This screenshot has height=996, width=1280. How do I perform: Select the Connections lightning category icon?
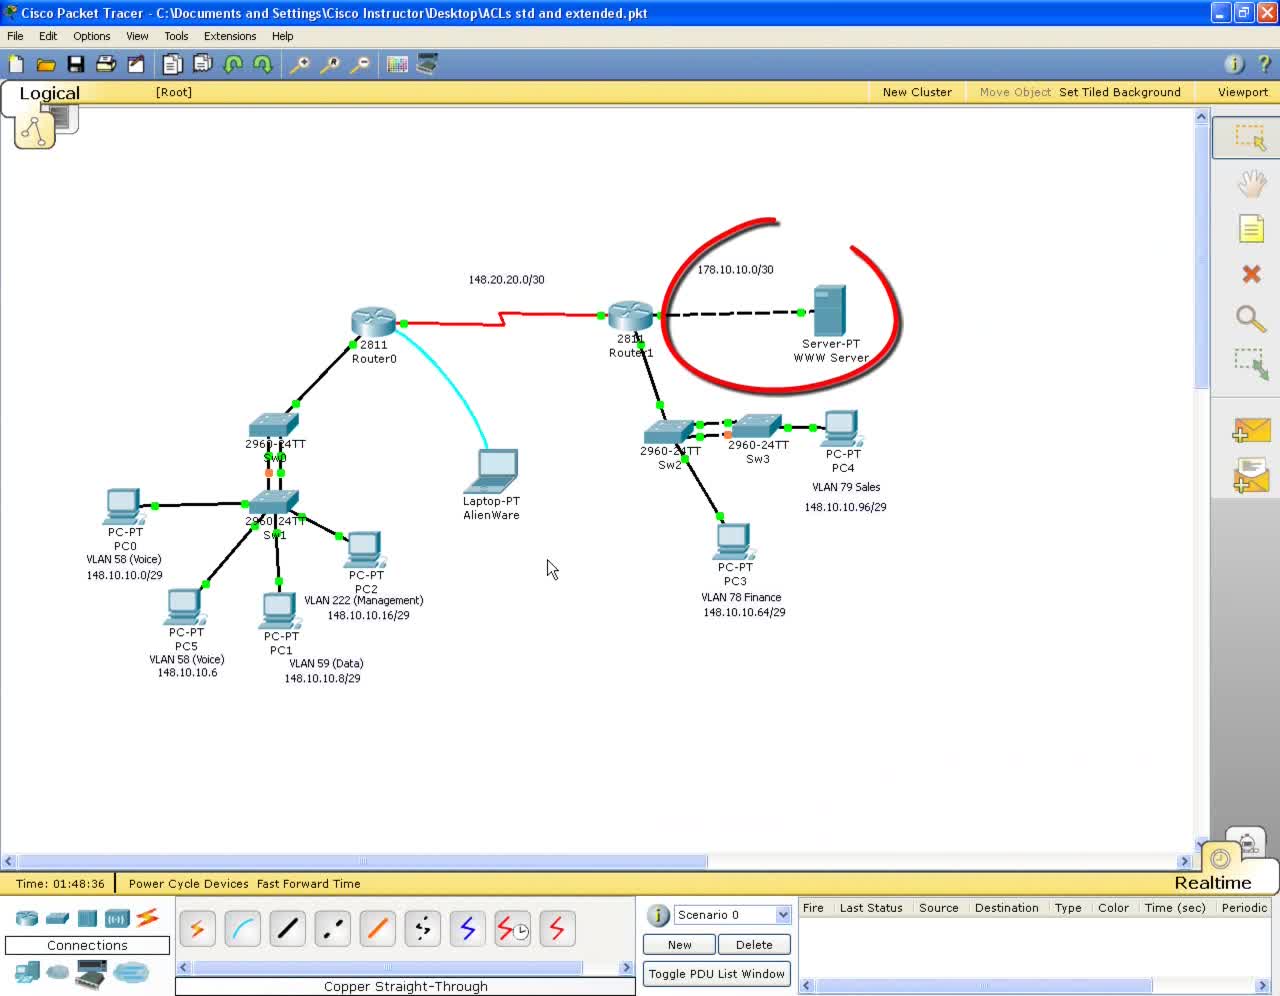pos(148,917)
